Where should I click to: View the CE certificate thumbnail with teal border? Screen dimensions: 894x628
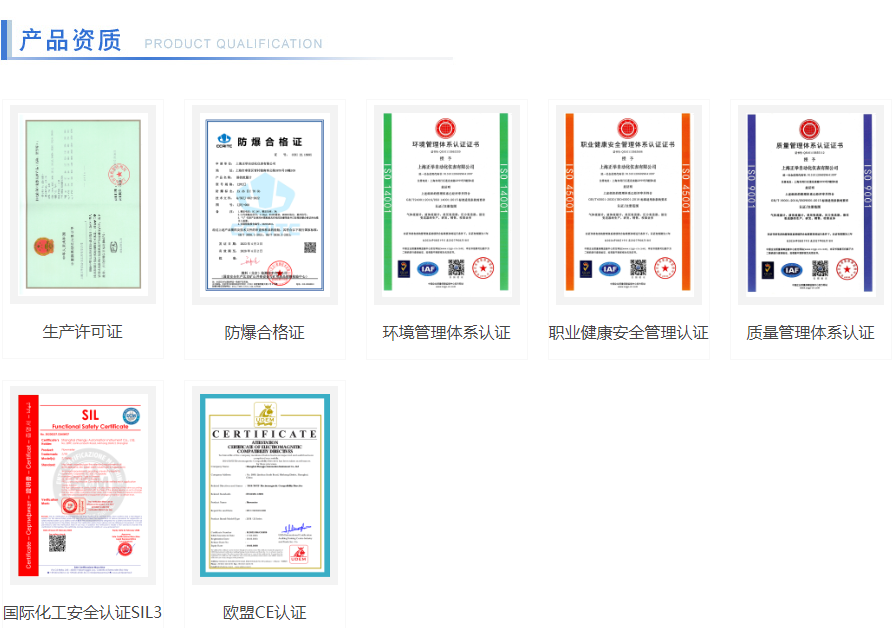click(265, 485)
